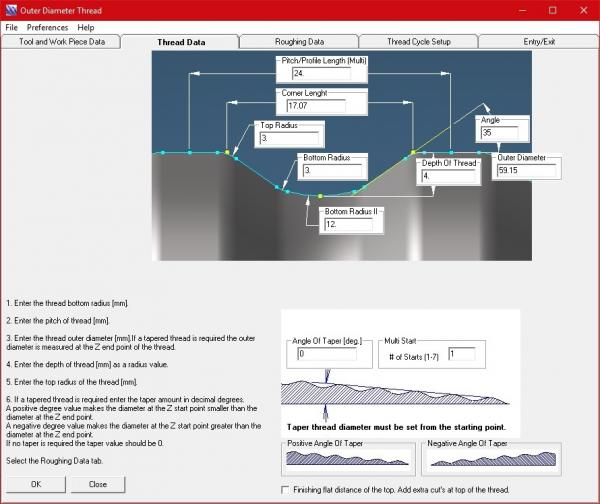The image size is (600, 504).
Task: Select the Top Radius value field
Action: click(x=288, y=138)
